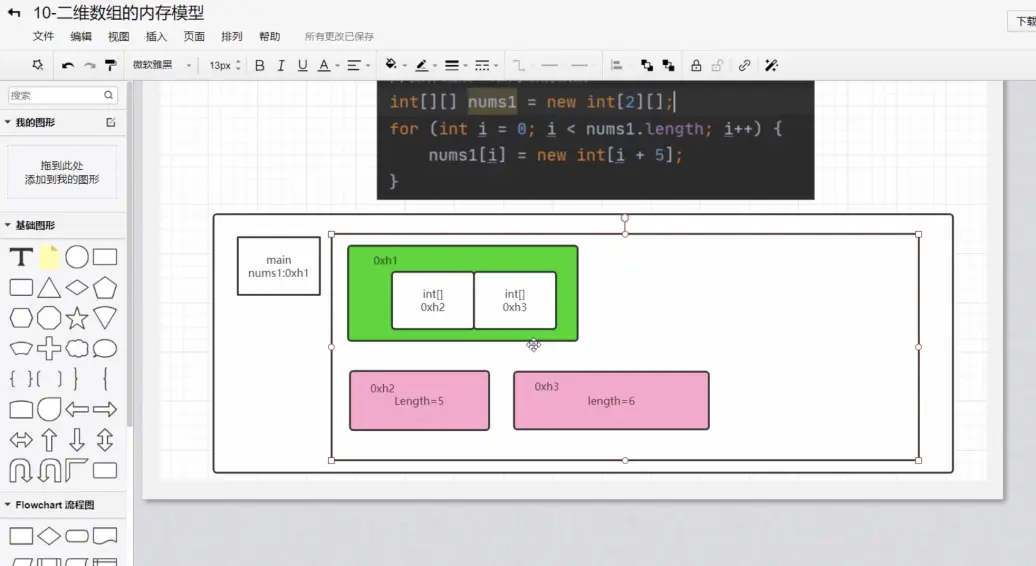The width and height of the screenshot is (1036, 566).
Task: Open the 编辑 menu
Action: coord(81,36)
